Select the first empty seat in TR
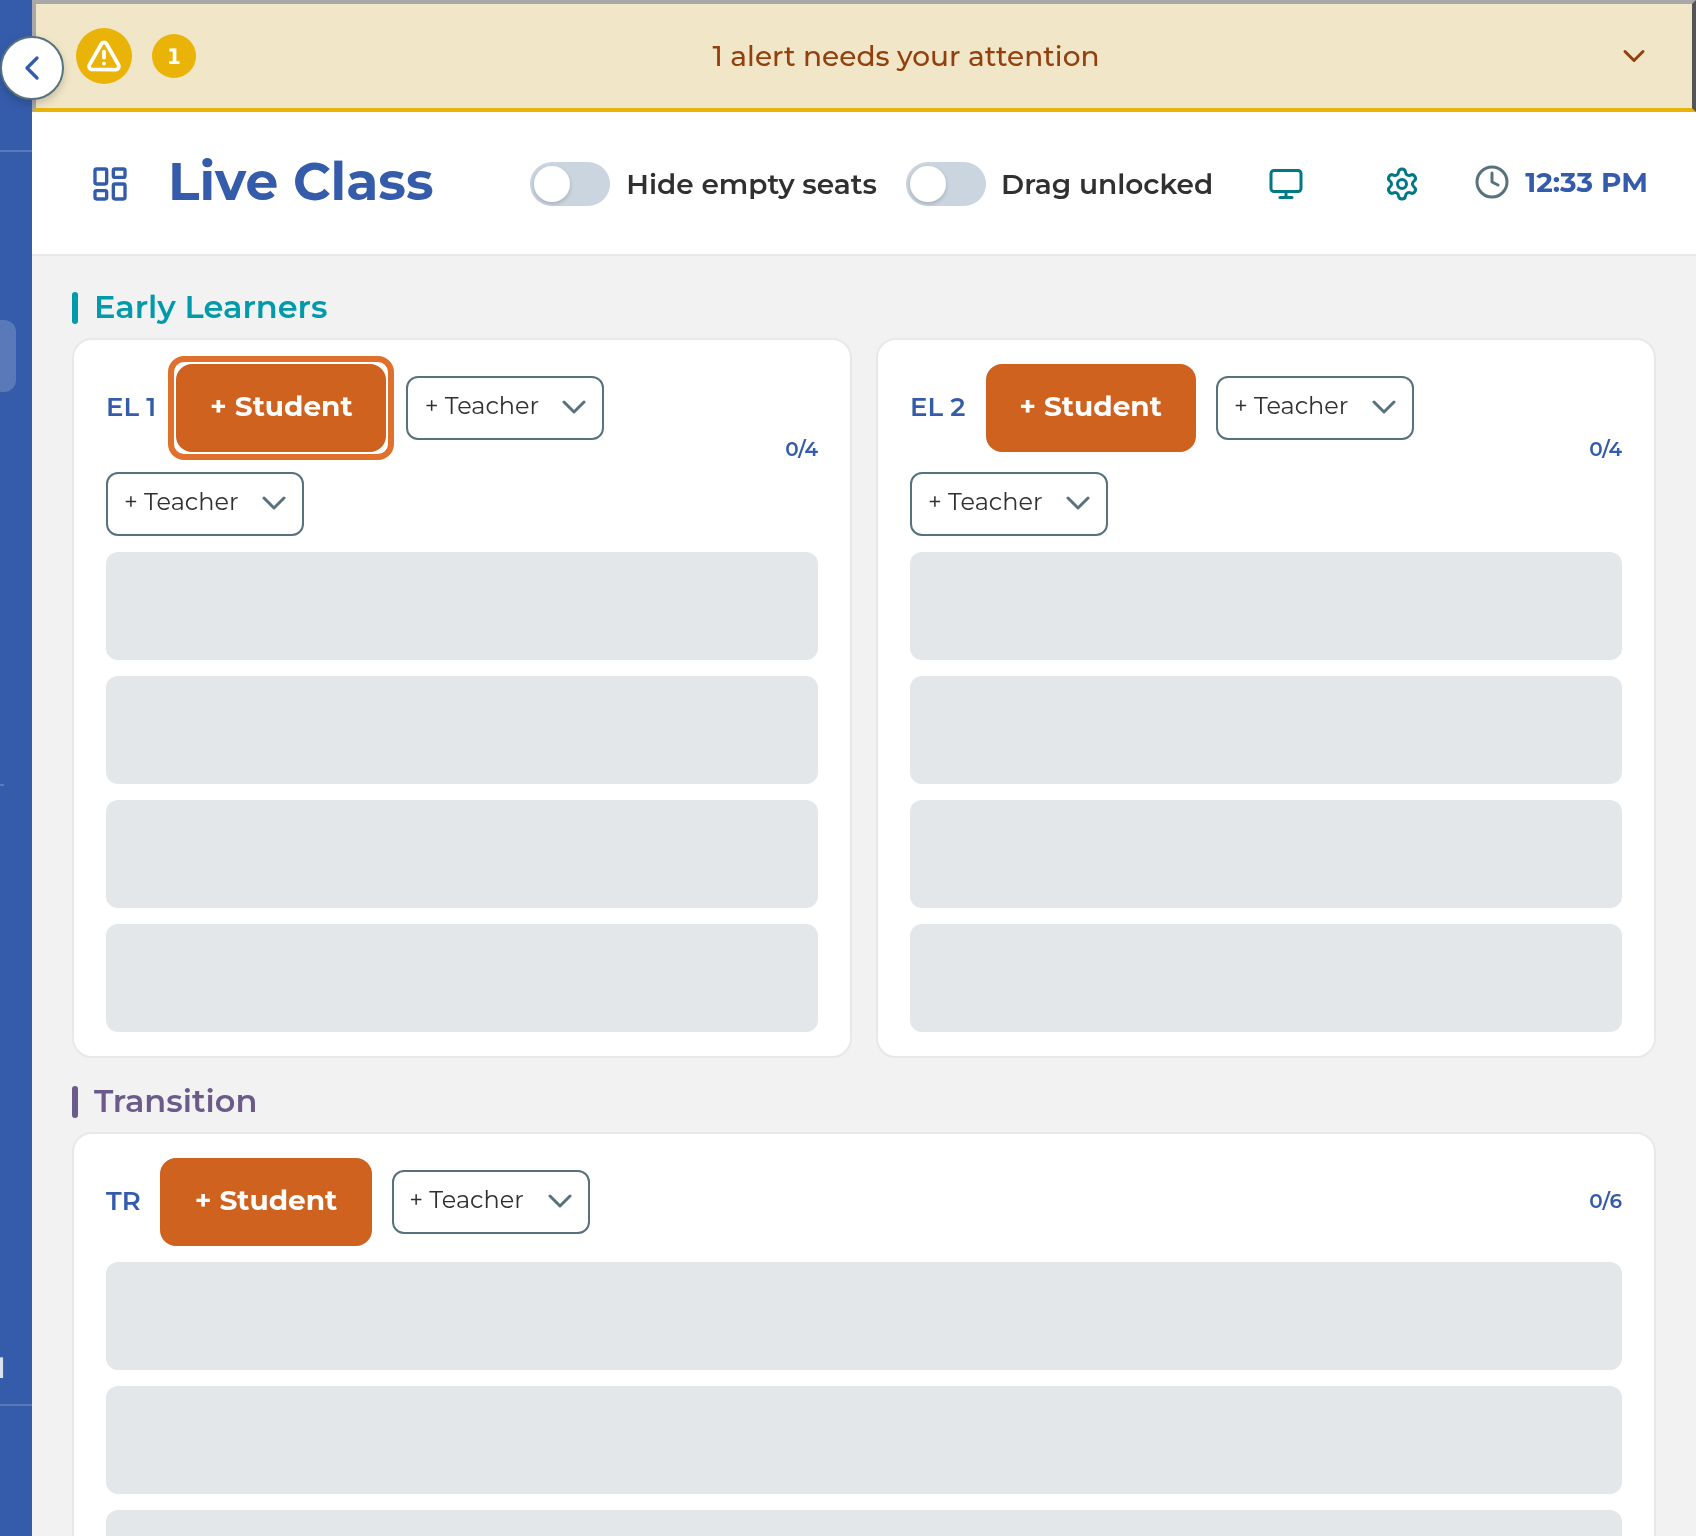This screenshot has width=1696, height=1536. click(x=864, y=1316)
